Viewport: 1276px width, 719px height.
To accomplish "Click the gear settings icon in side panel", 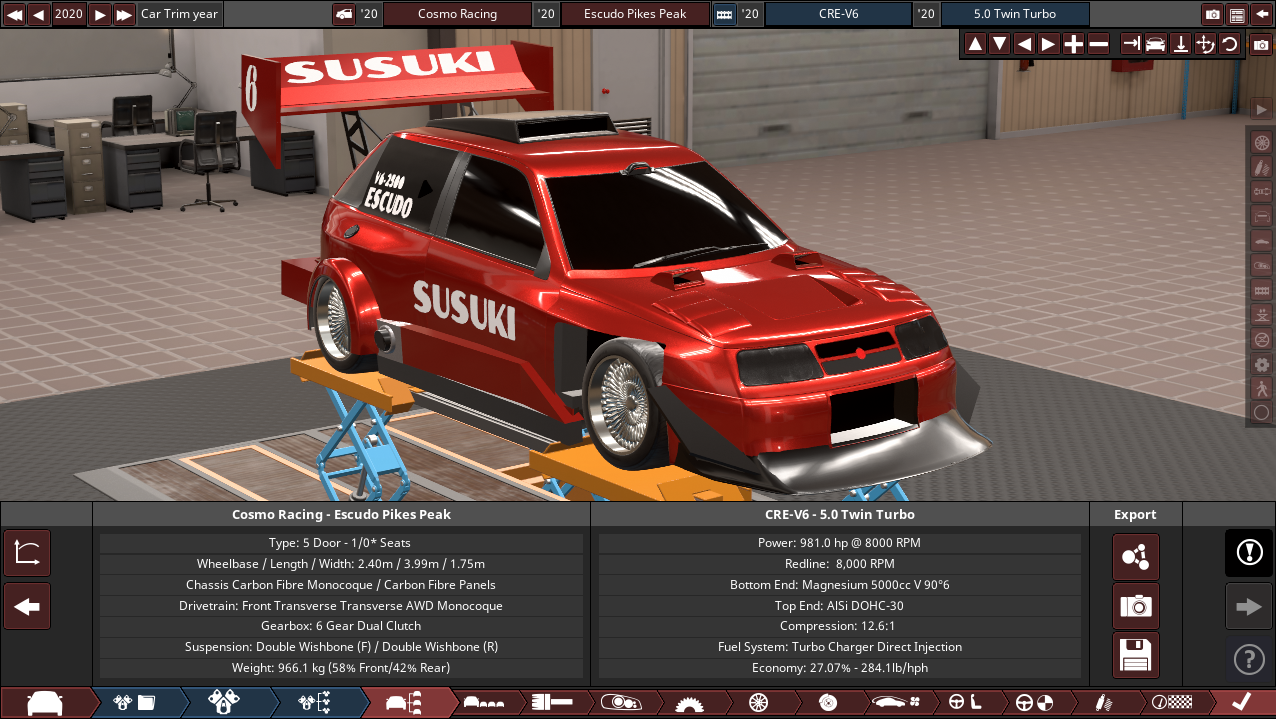I will 1261,364.
